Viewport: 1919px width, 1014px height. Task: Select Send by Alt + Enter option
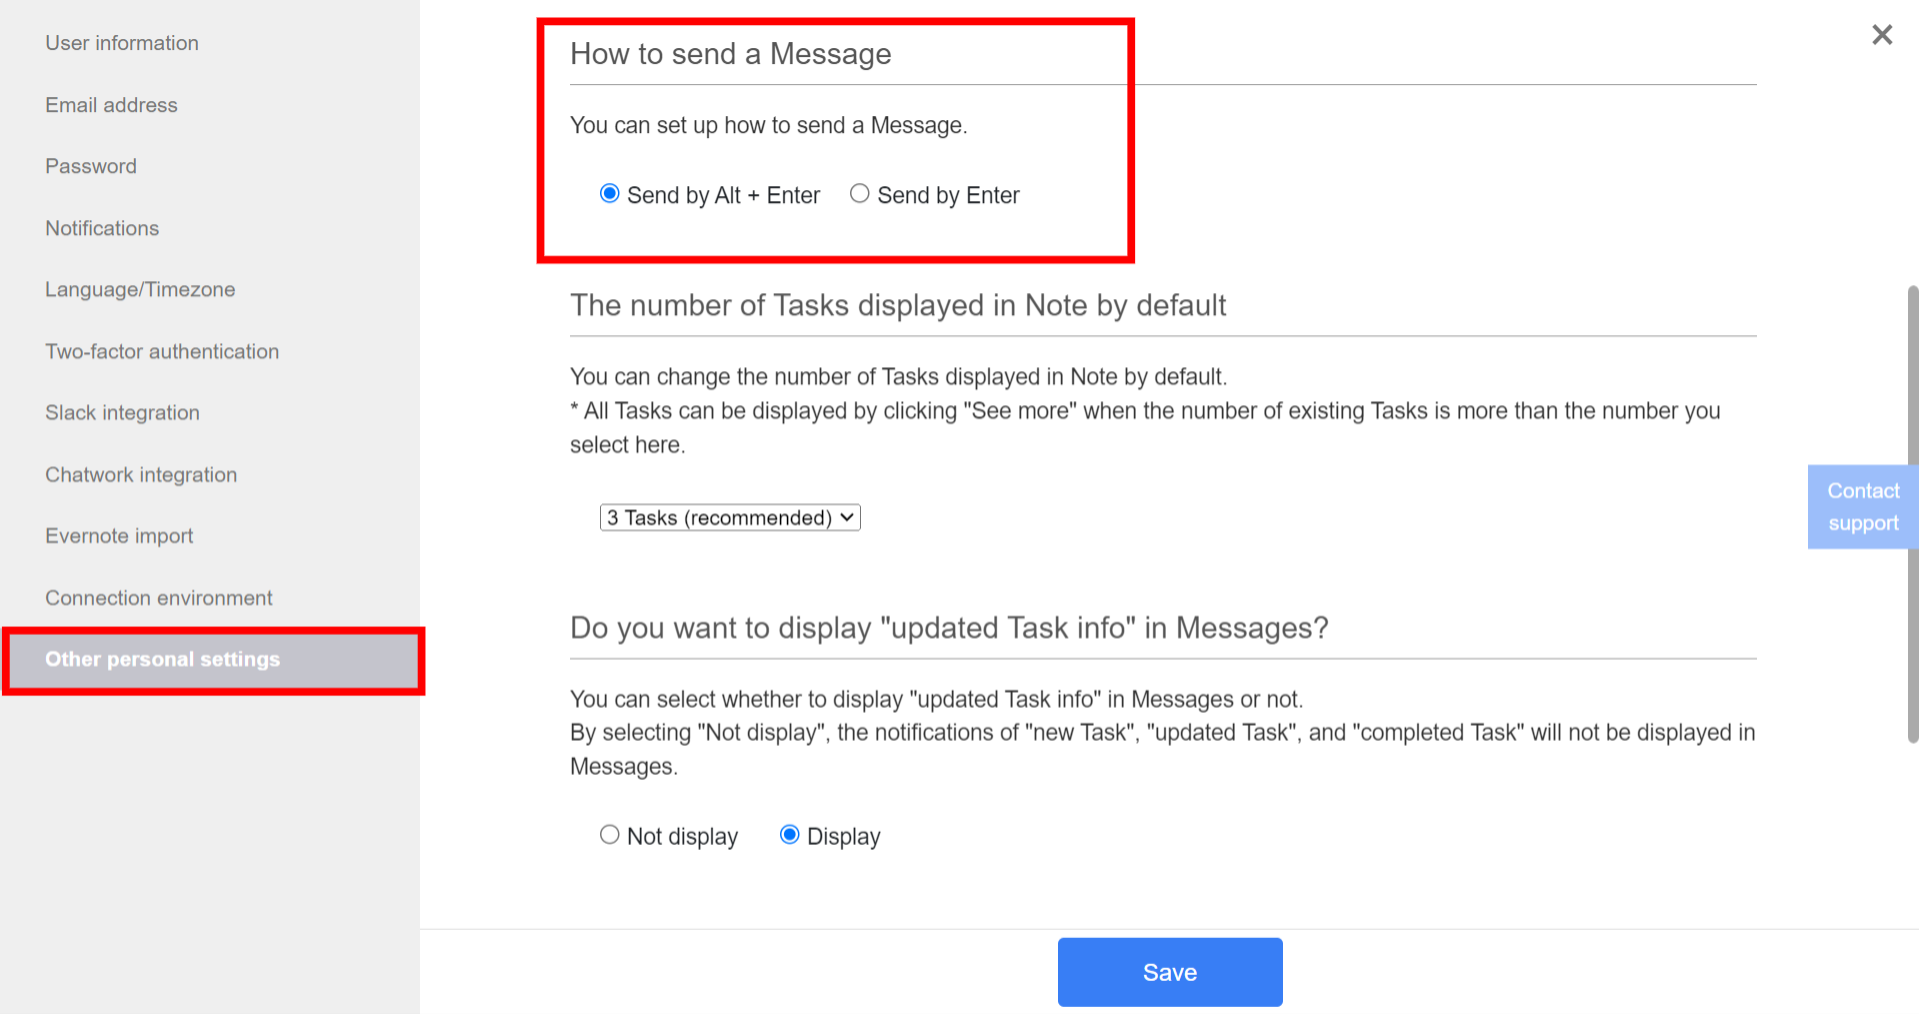tap(609, 193)
